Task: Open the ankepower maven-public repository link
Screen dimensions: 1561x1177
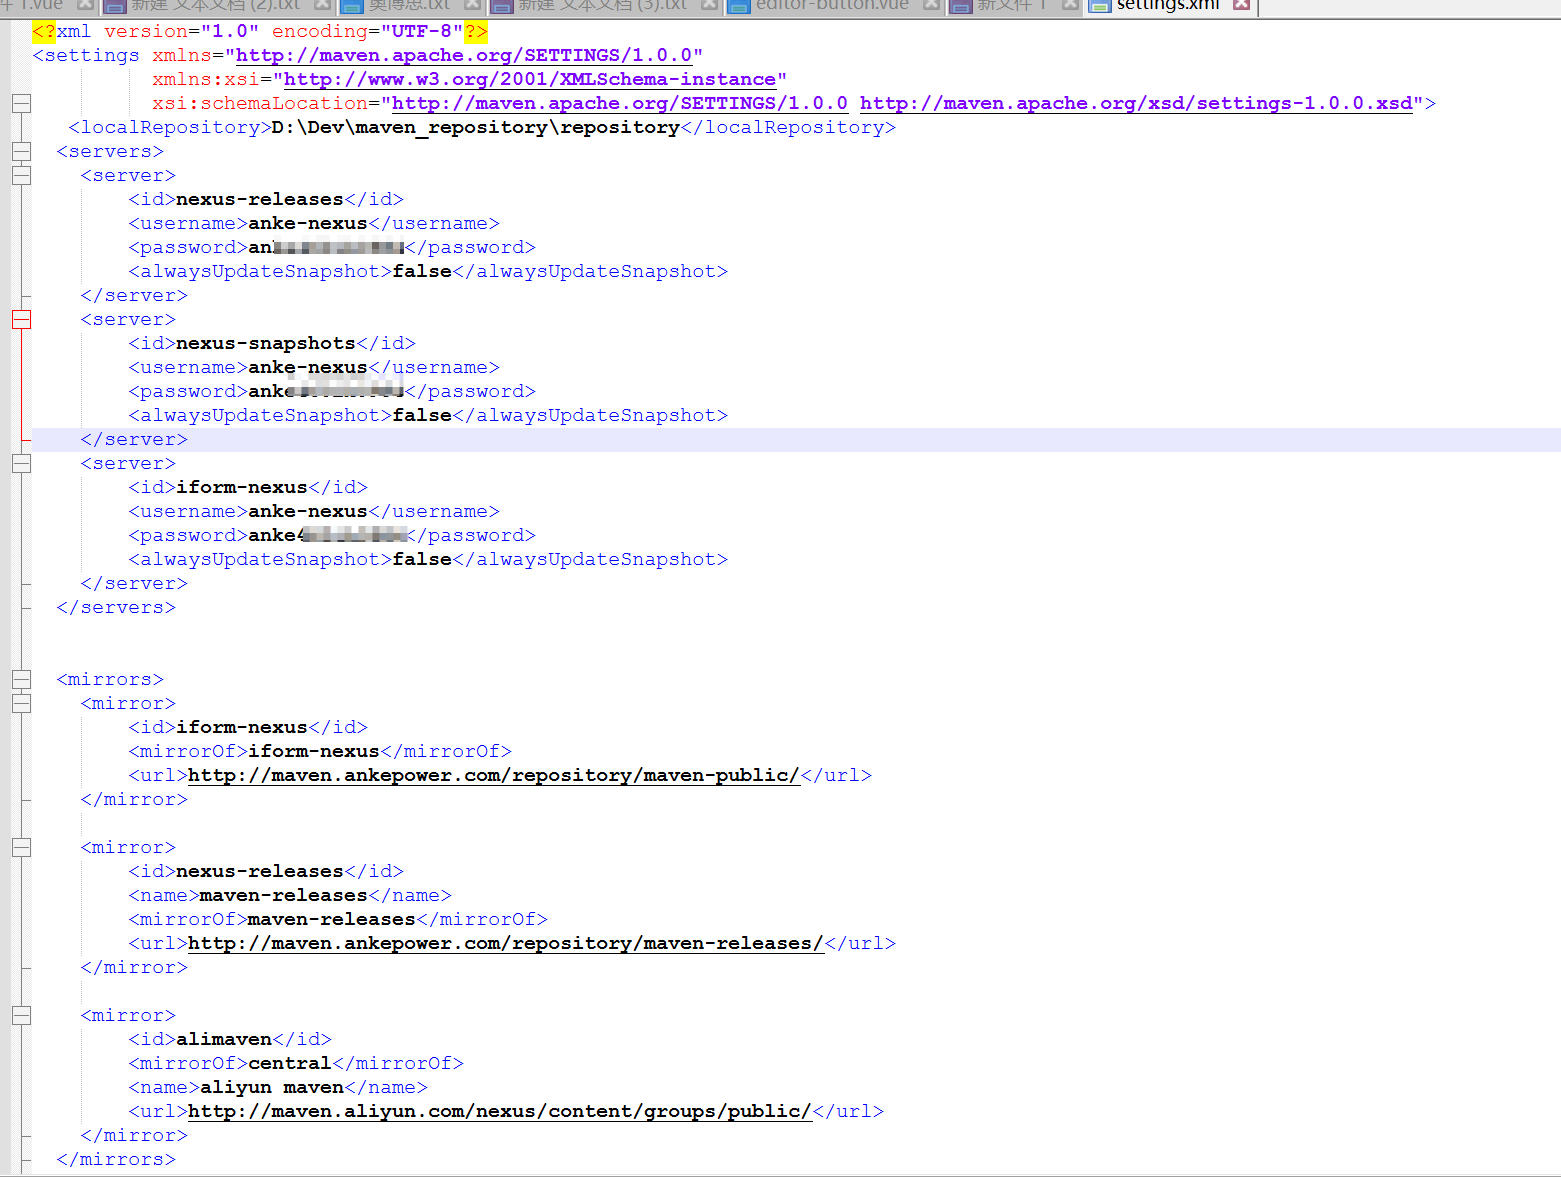Action: [493, 775]
